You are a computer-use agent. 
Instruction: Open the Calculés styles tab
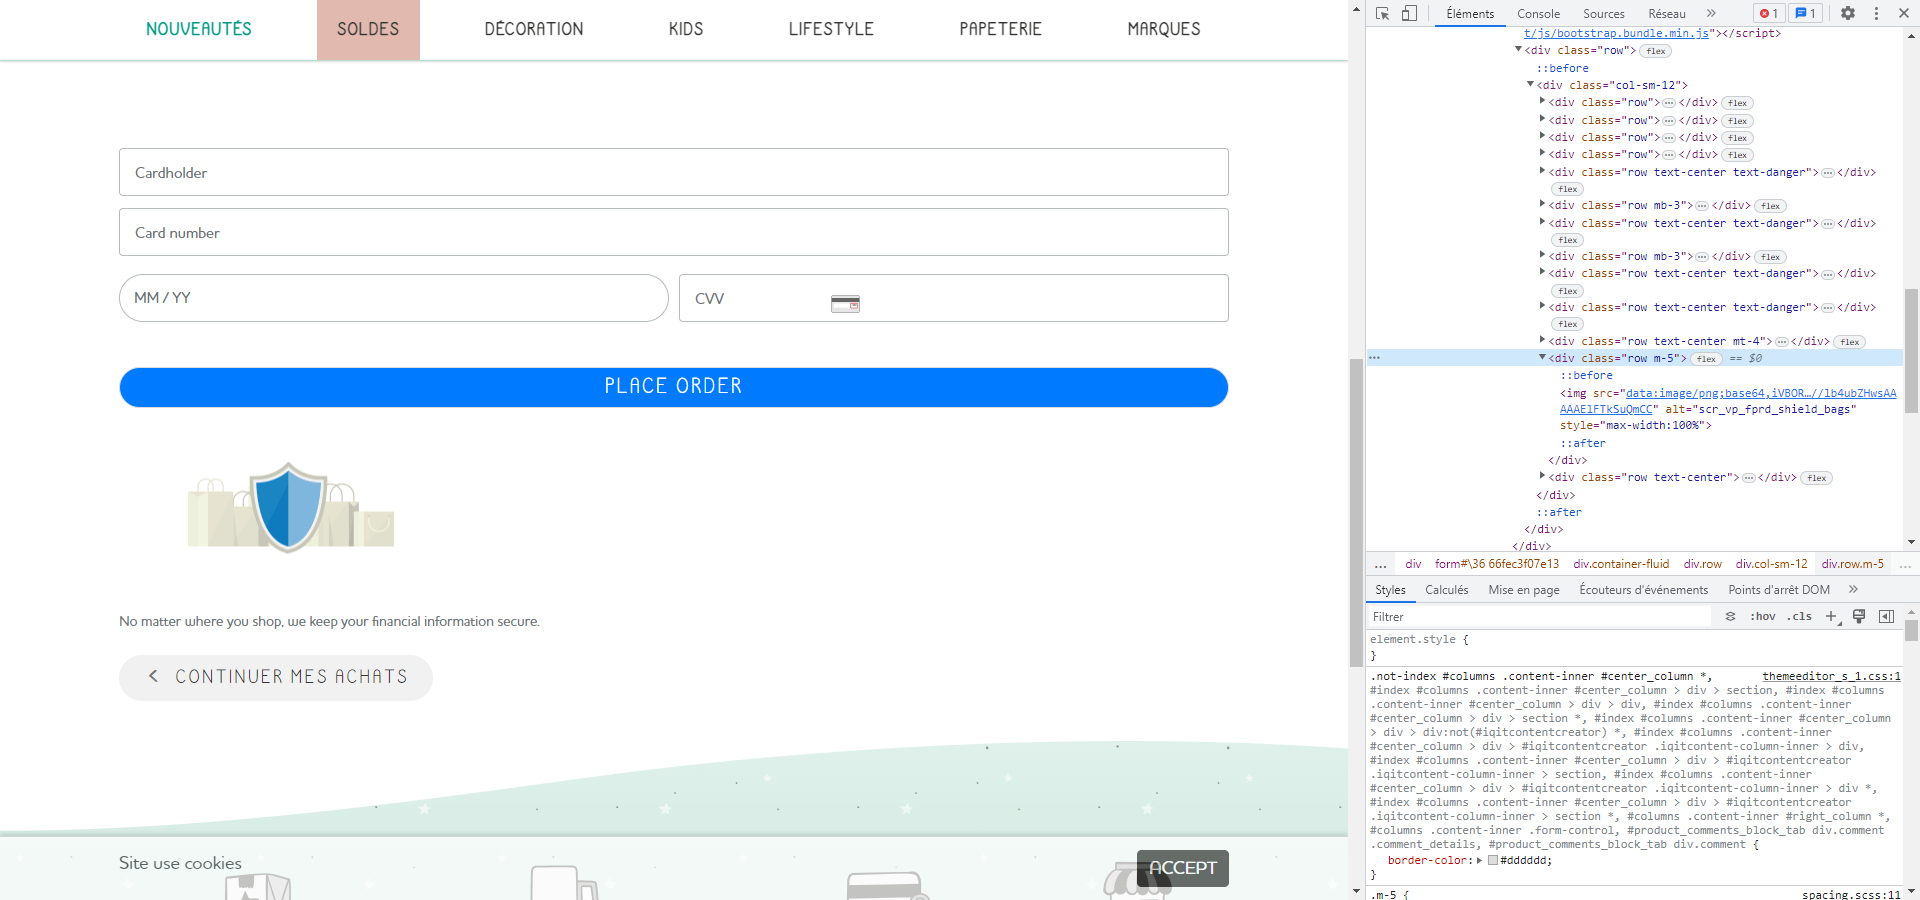[x=1446, y=590]
